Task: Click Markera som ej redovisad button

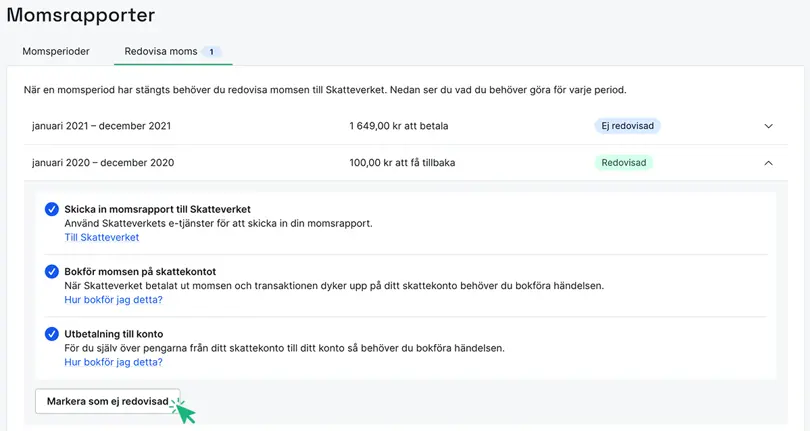Action: pos(107,401)
